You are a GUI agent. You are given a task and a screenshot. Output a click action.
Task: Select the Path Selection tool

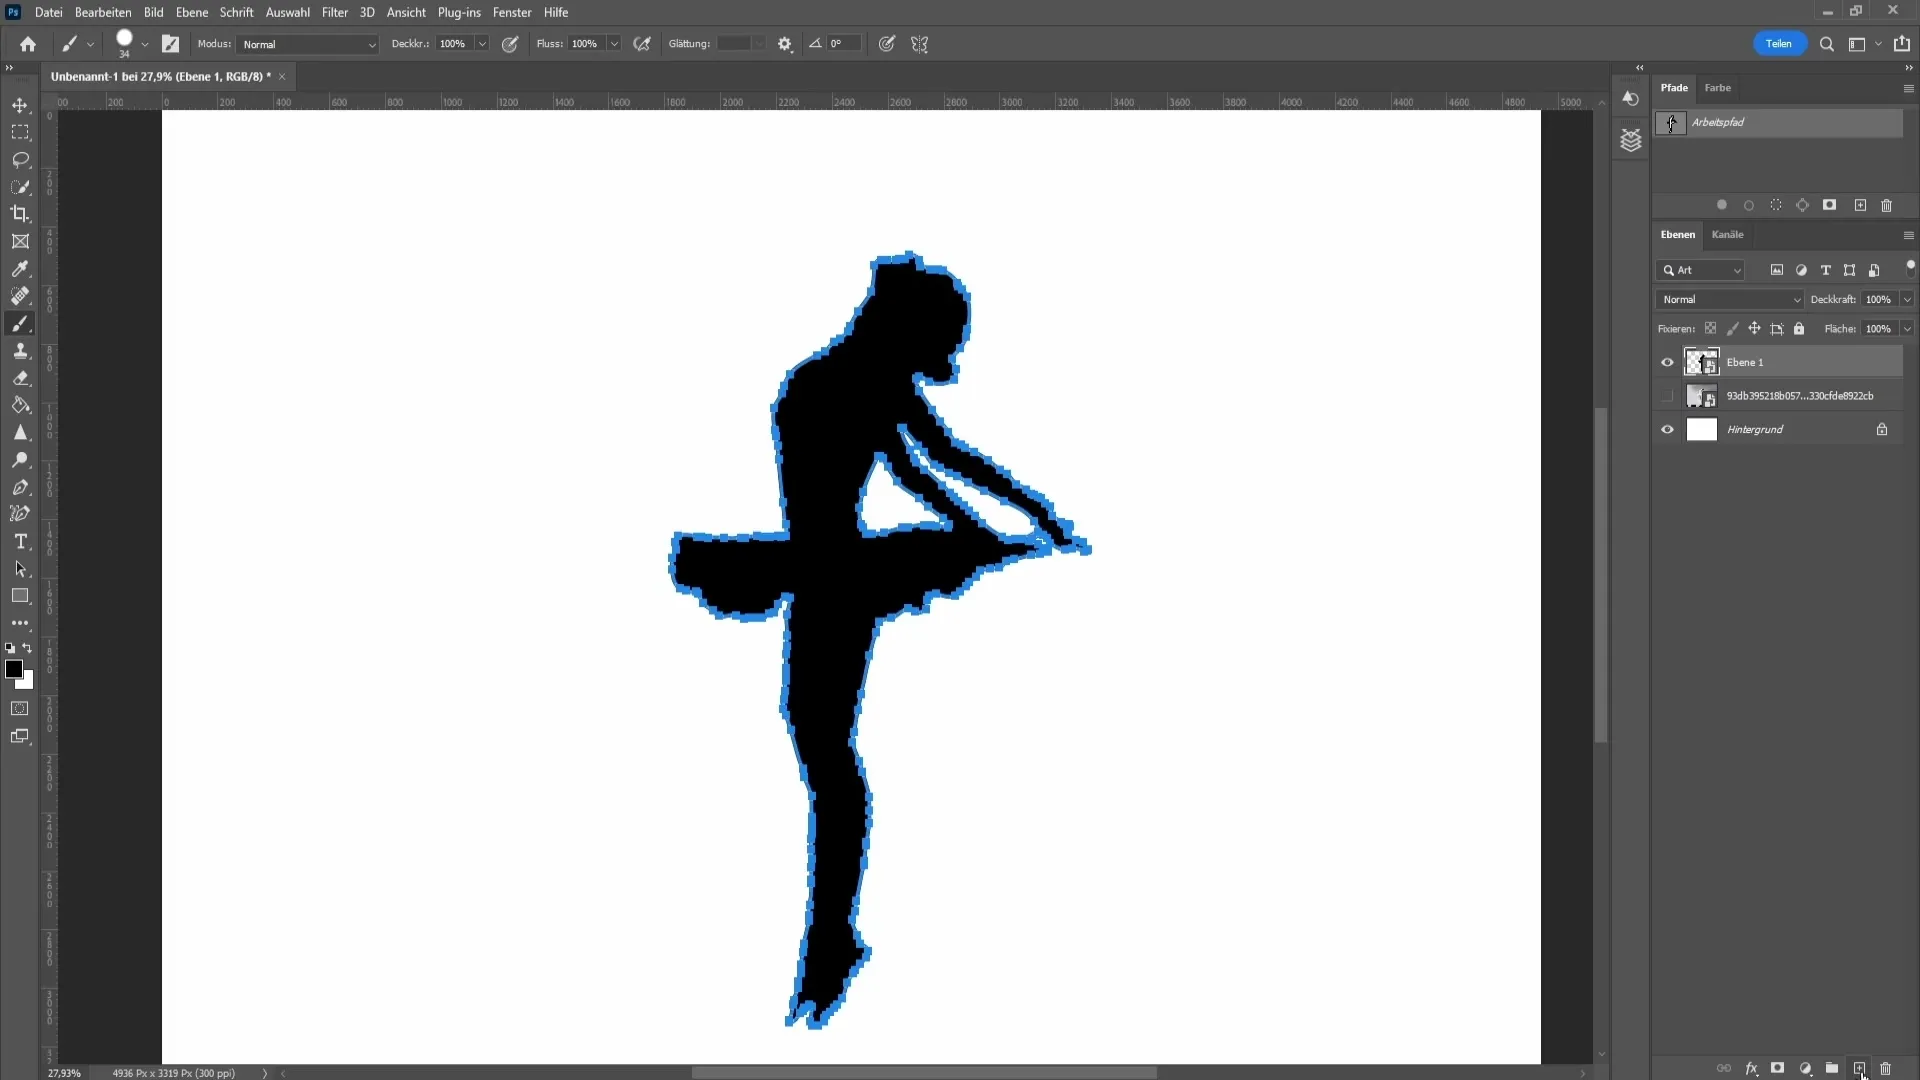(20, 570)
